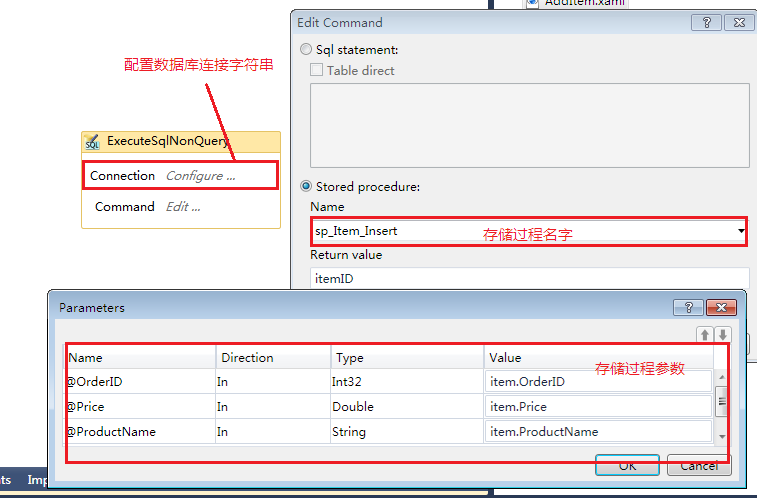The height and width of the screenshot is (498, 757).
Task: Select the Stored procedure radio button
Action: (306, 186)
